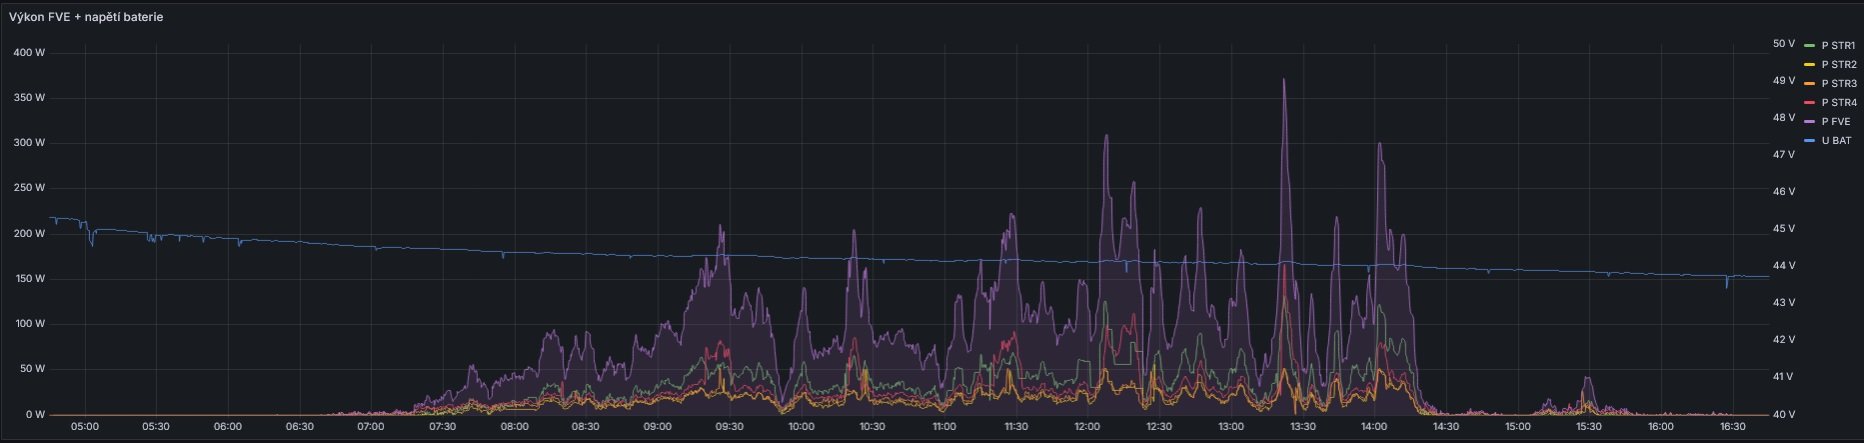The image size is (1864, 443).
Task: Click the 10:00 time axis label
Action: click(801, 427)
